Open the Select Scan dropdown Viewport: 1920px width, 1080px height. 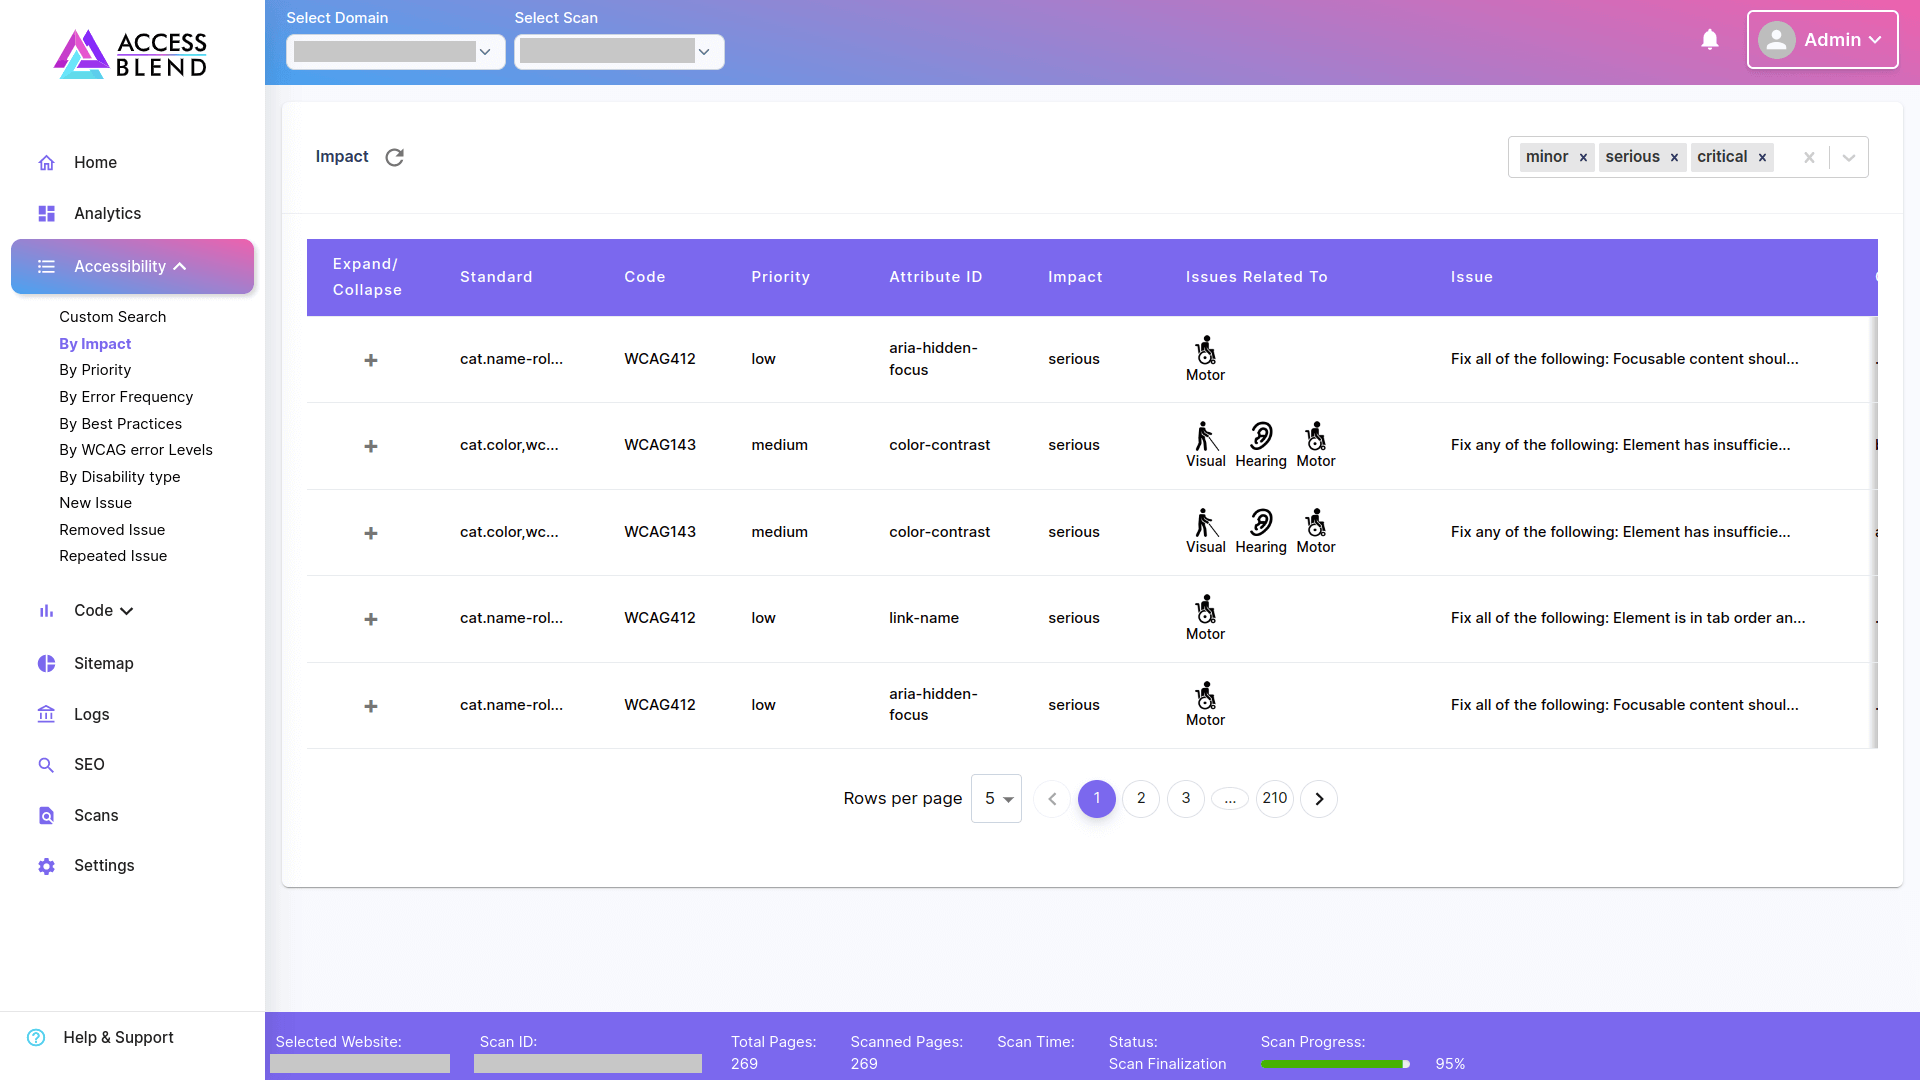click(x=619, y=52)
